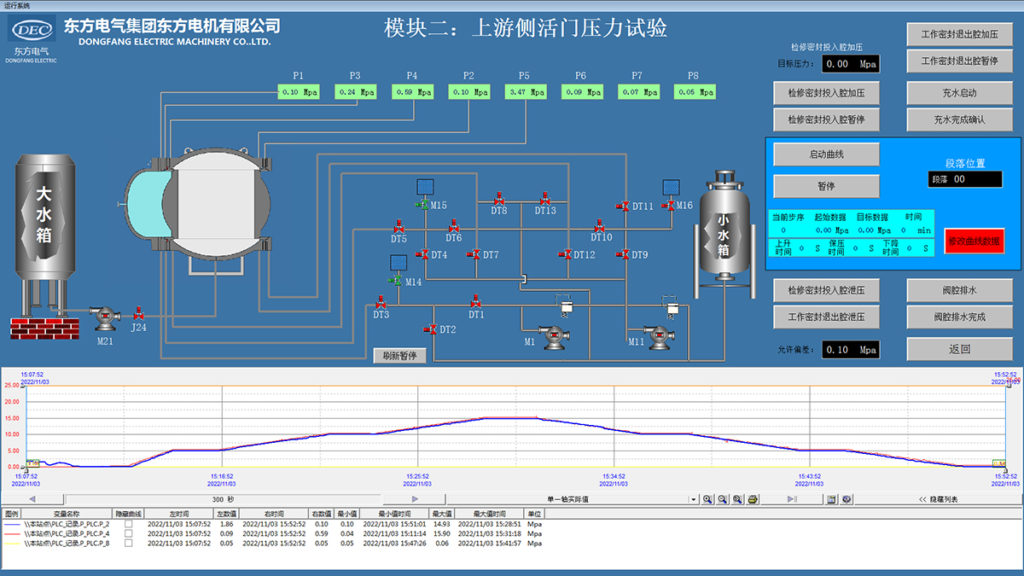Click the 刷新暂停 button
Screen dimensions: 1024x576
tap(400, 356)
